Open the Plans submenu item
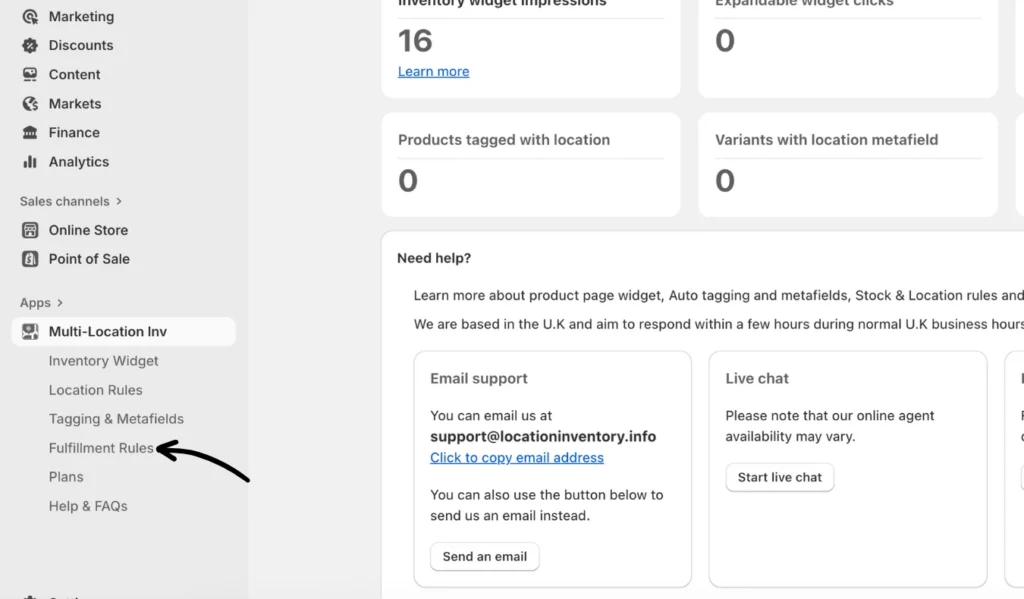This screenshot has width=1024, height=599. (66, 477)
